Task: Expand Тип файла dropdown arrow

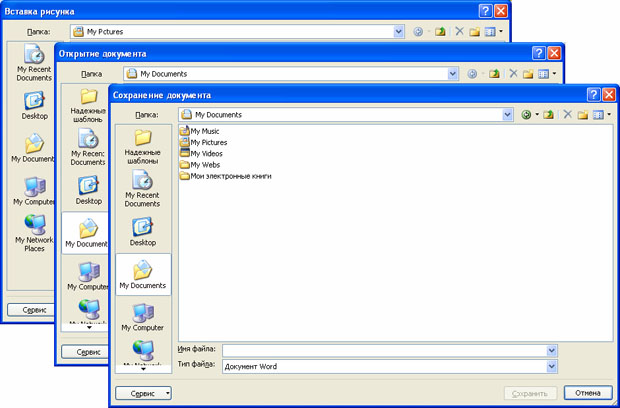Action: pos(552,366)
